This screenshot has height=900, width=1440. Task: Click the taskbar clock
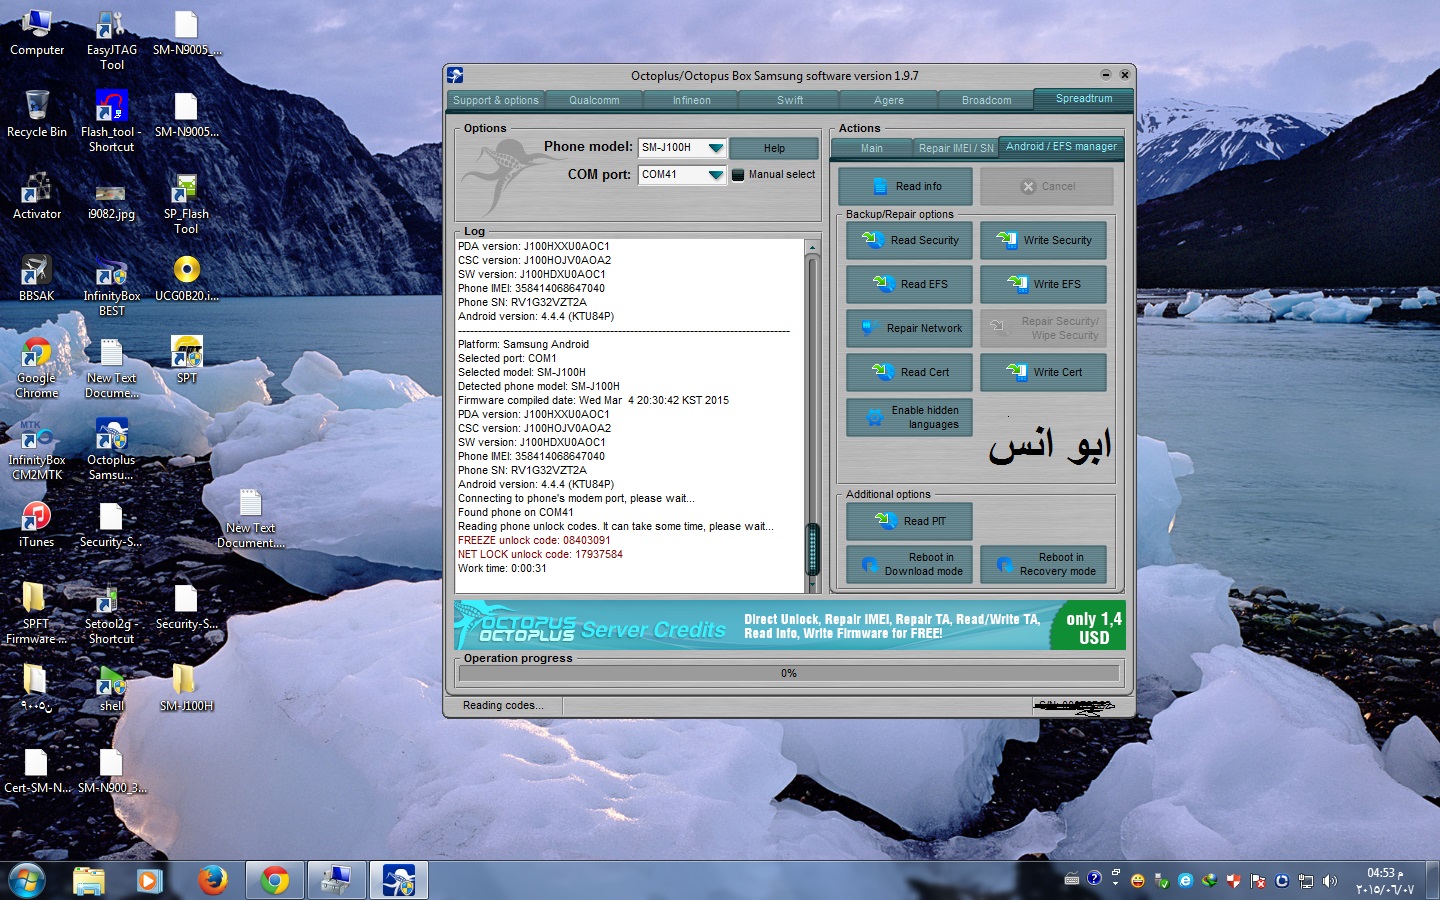(x=1385, y=881)
